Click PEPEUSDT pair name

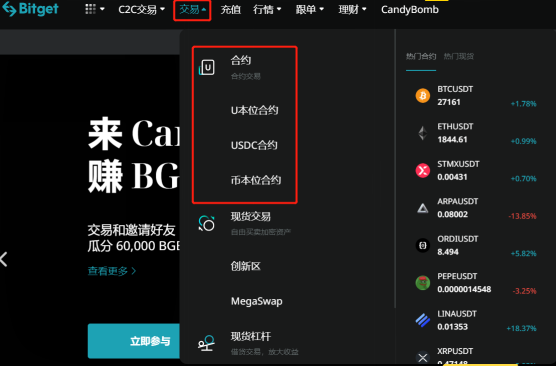coord(457,276)
